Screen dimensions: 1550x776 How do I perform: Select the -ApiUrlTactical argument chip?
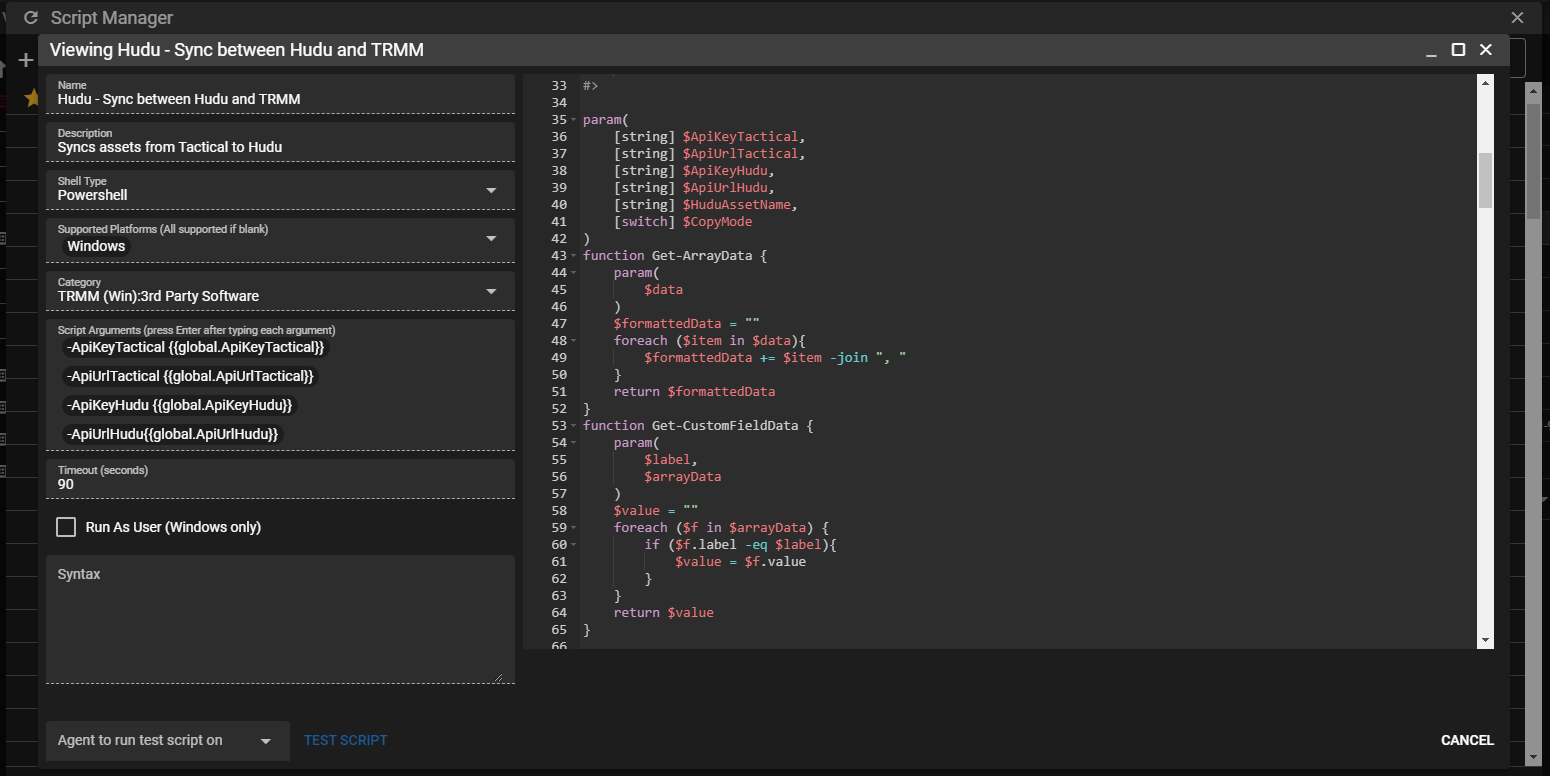[190, 376]
